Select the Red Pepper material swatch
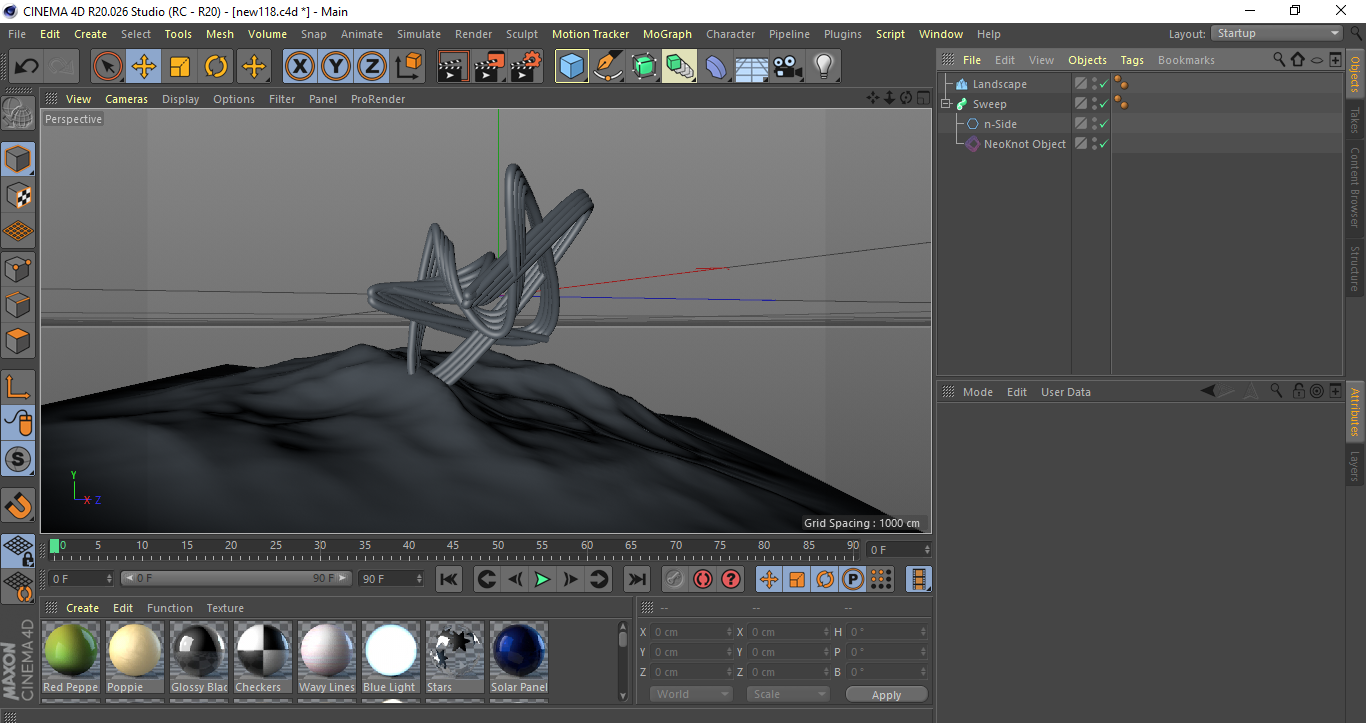 (71, 657)
